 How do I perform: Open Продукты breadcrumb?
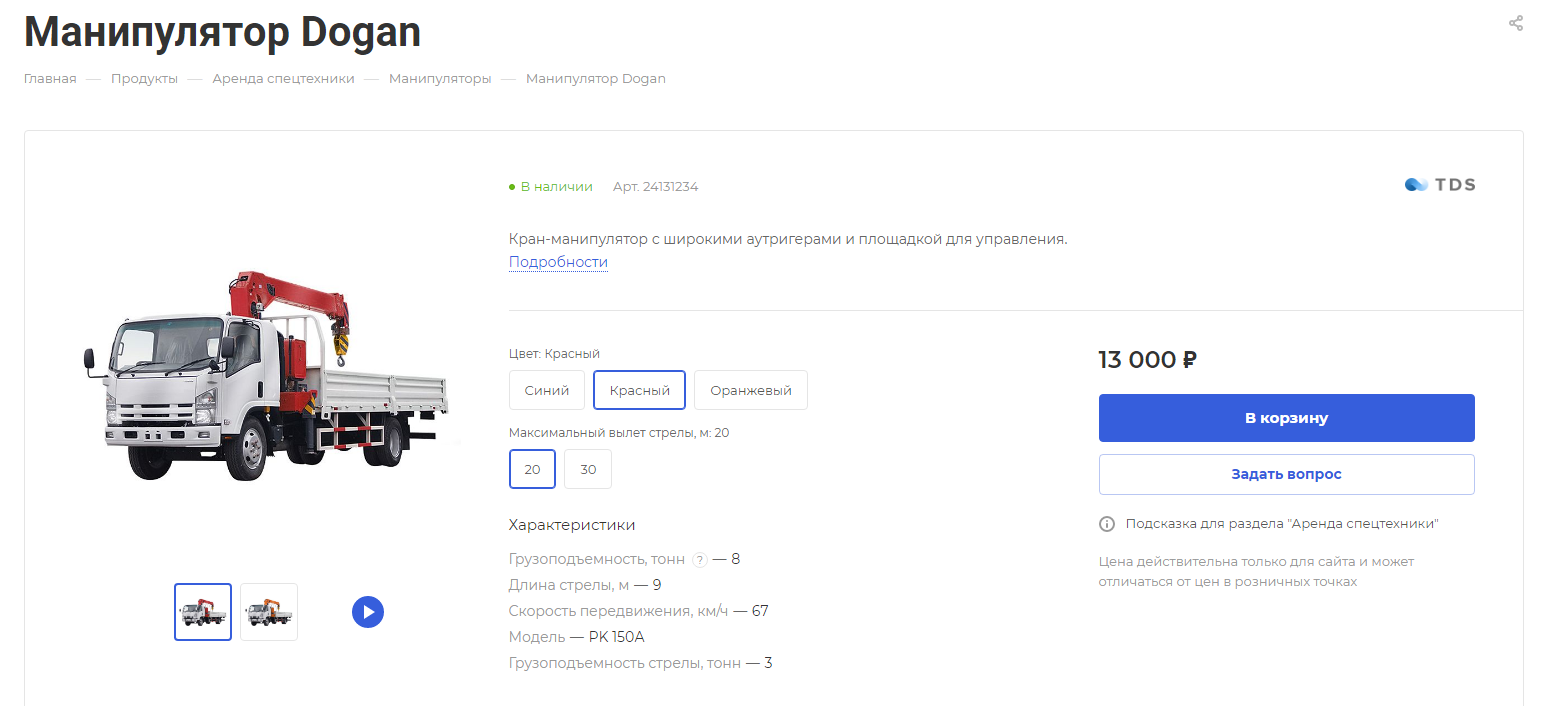(x=144, y=79)
